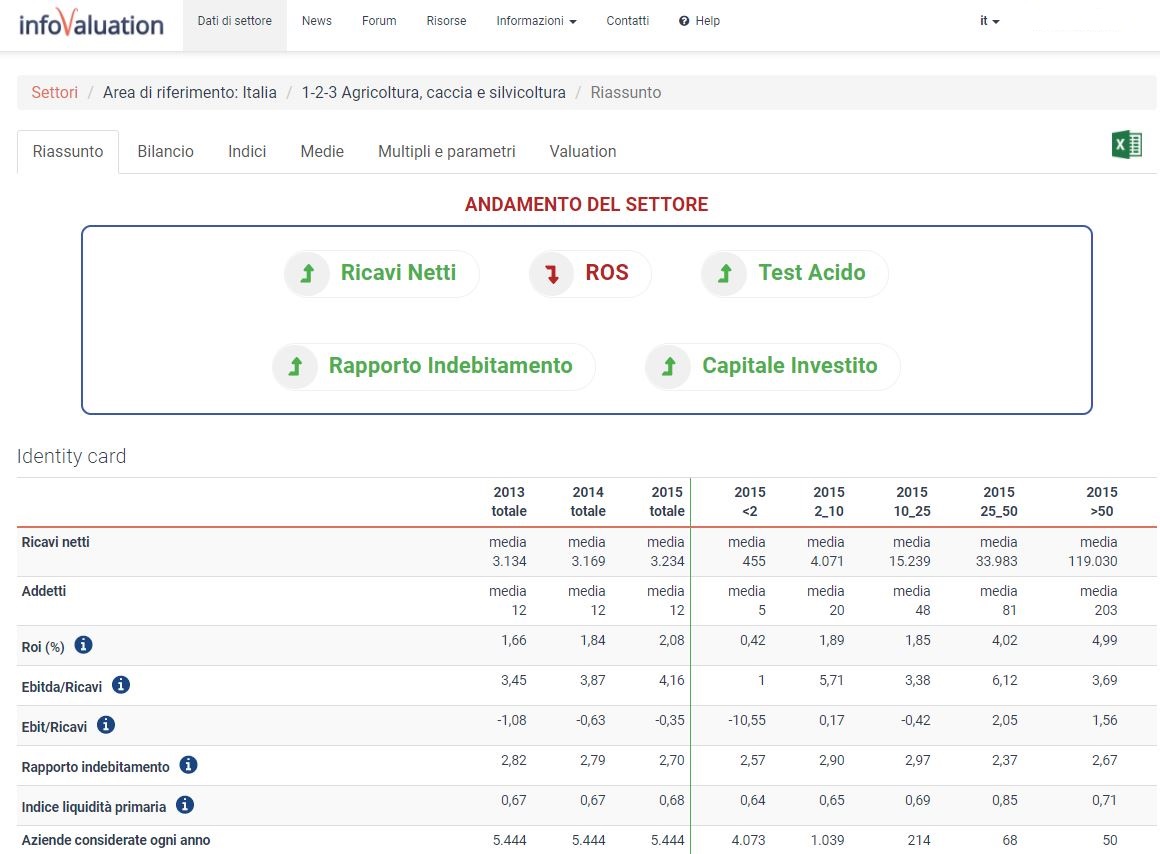Click the 'Ricavi netti' row label

pos(55,542)
